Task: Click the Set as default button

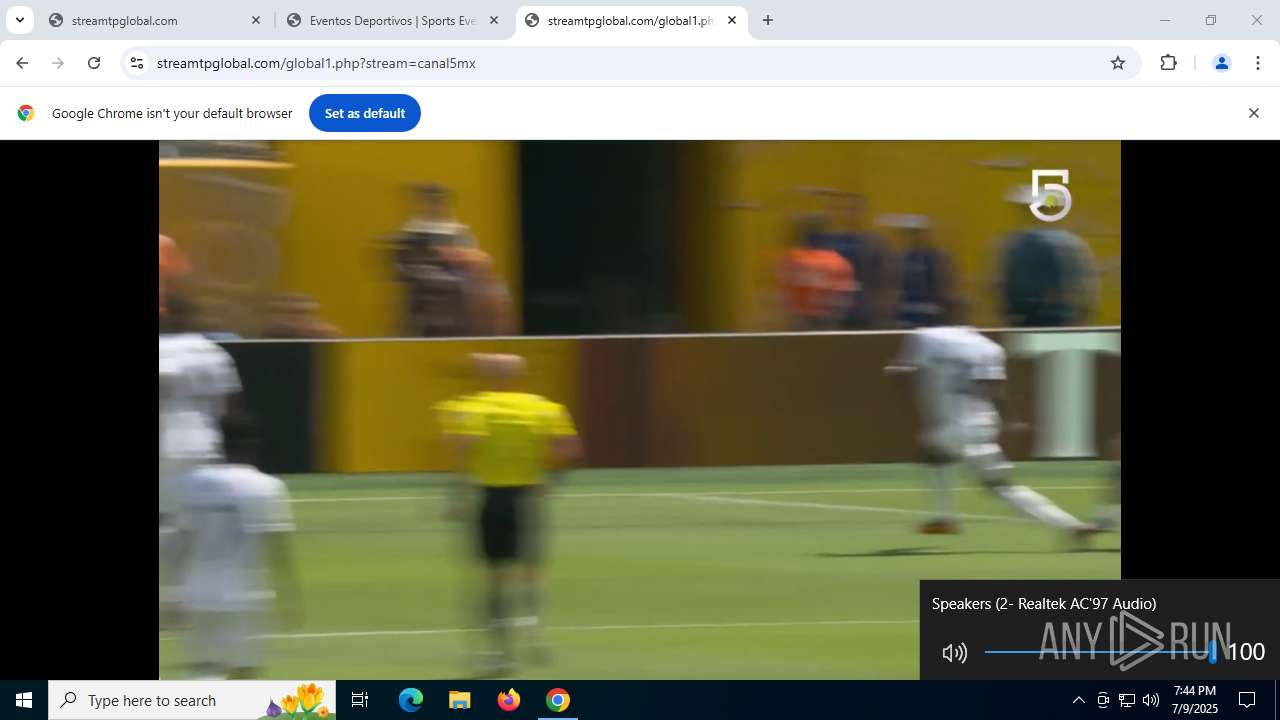Action: point(365,113)
